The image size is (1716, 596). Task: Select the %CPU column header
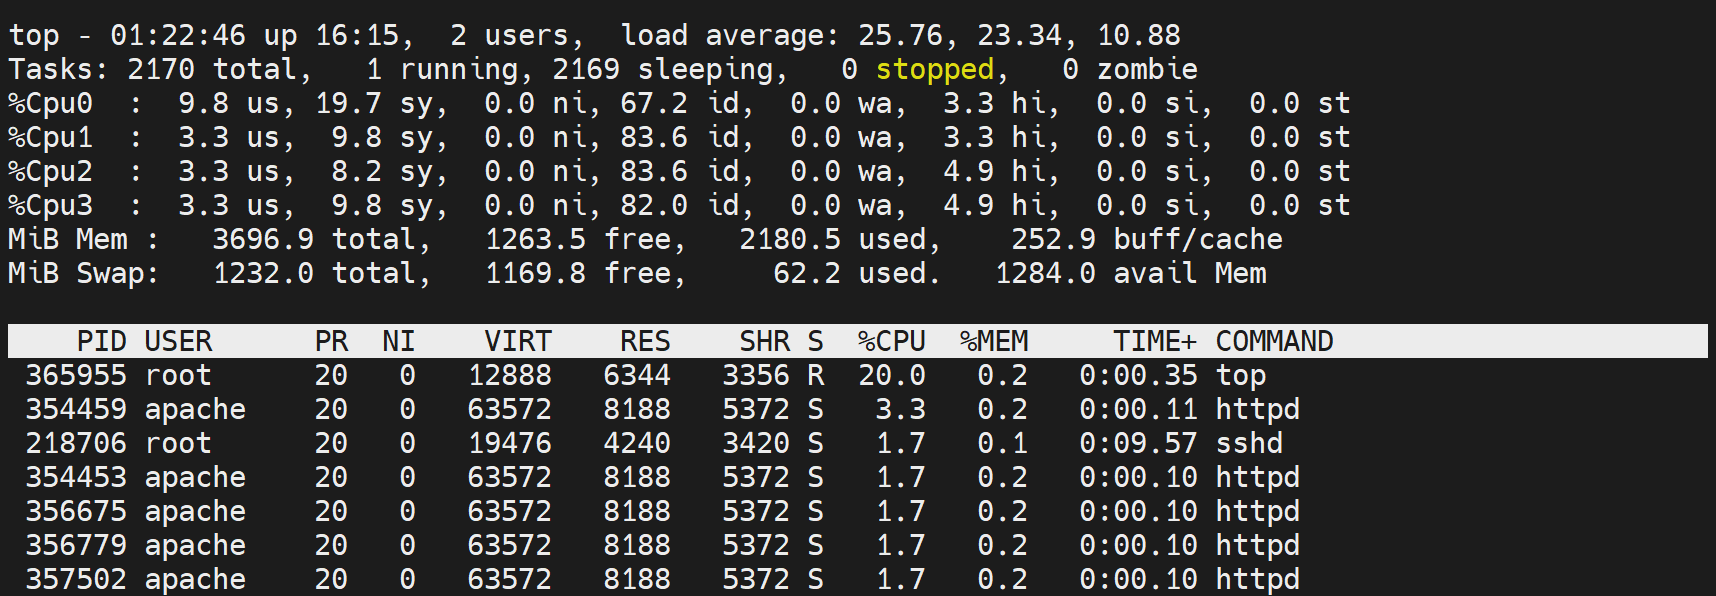tap(891, 341)
